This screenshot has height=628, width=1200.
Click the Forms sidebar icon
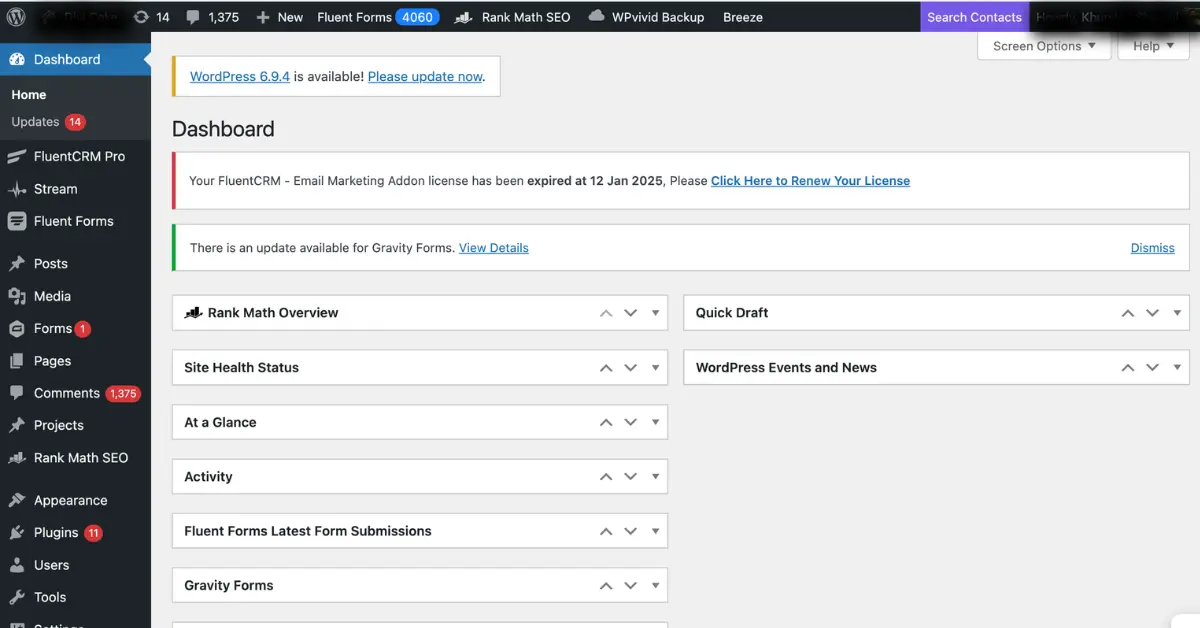tap(17, 328)
